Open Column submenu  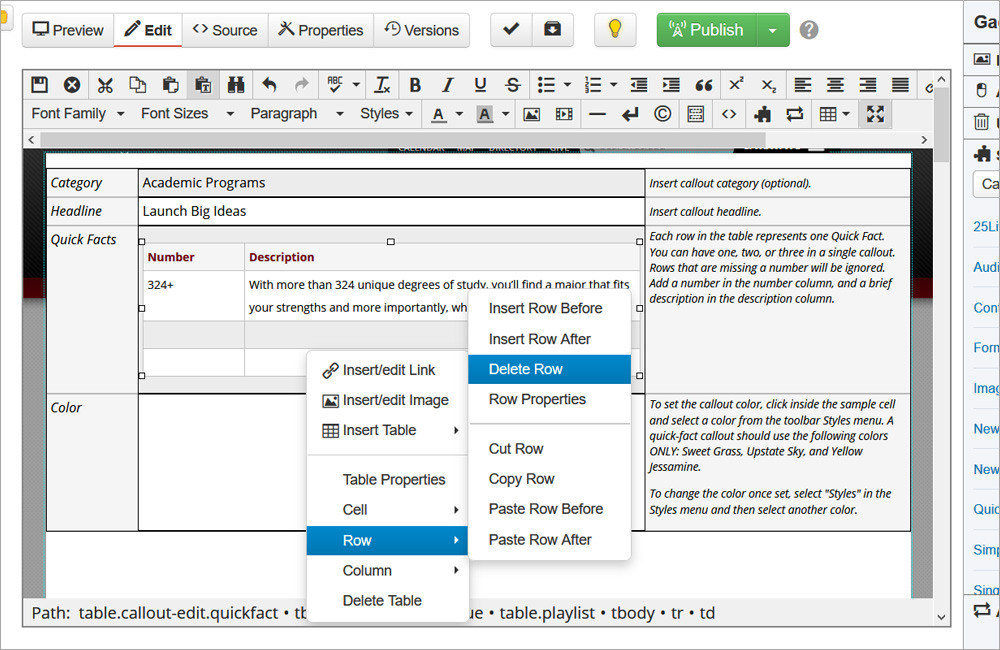[x=387, y=570]
